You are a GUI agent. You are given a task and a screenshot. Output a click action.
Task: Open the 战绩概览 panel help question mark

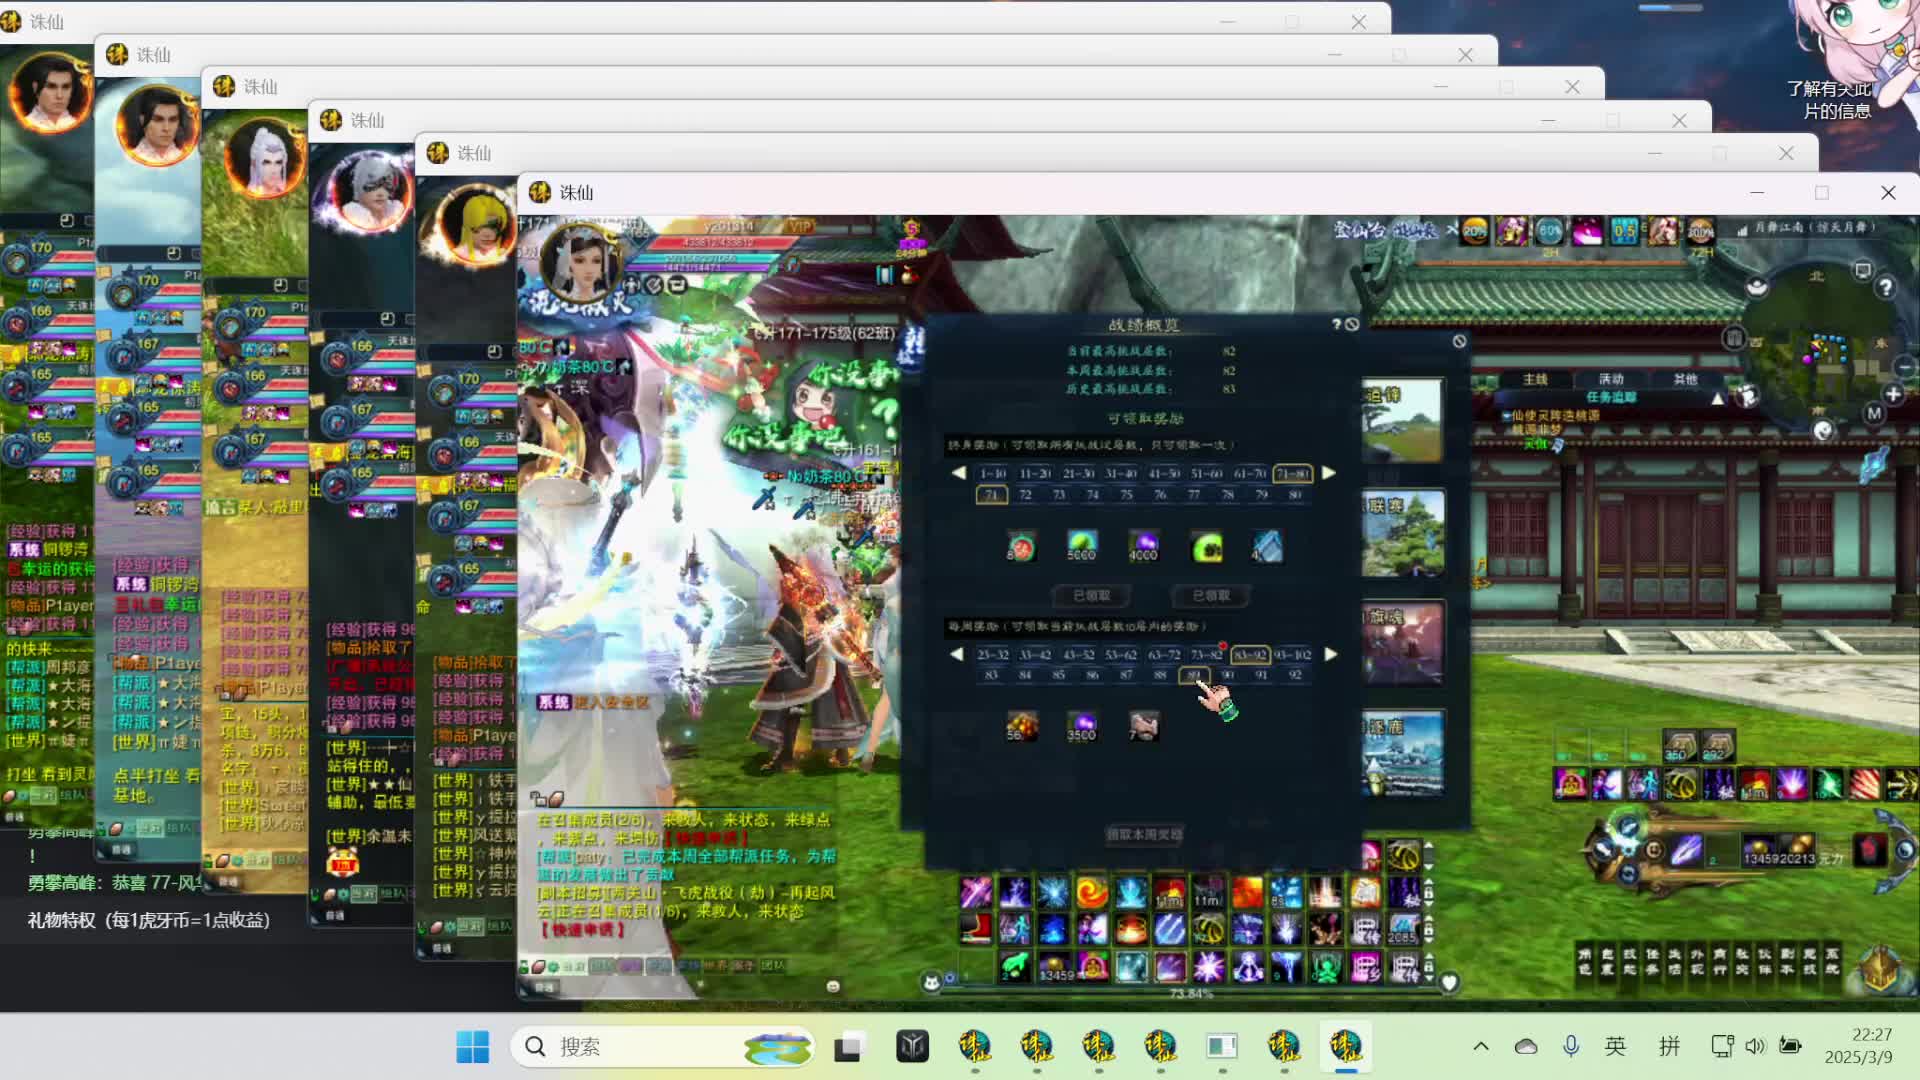tap(1336, 324)
